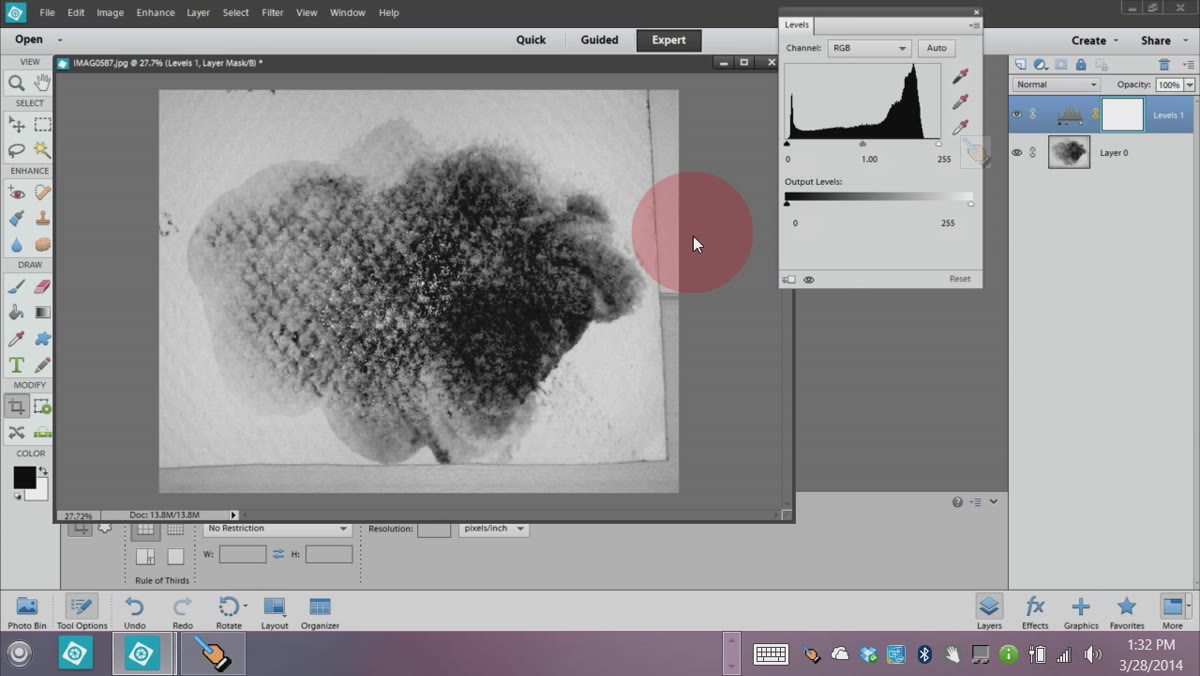Select the Pencil tool
The width and height of the screenshot is (1200, 676).
click(x=42, y=365)
